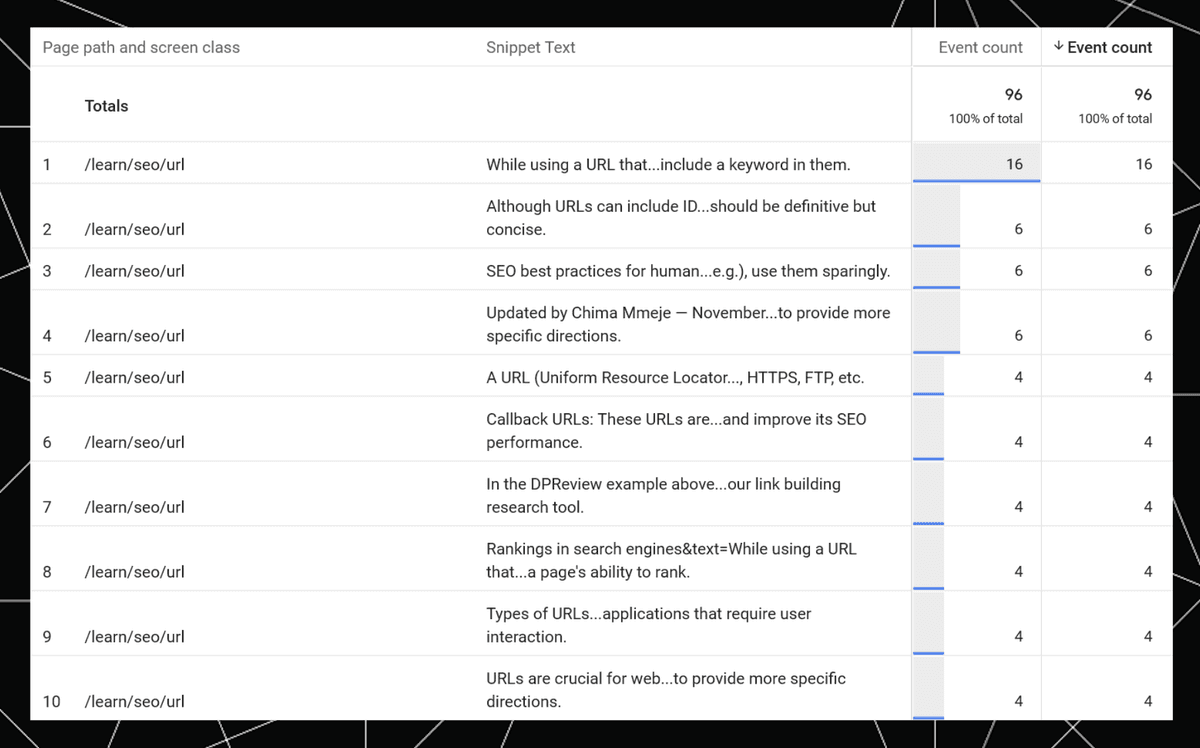This screenshot has width=1200, height=748.
Task: Select the 'Updated by Chima Mmeje' snippet
Action: tap(688, 324)
